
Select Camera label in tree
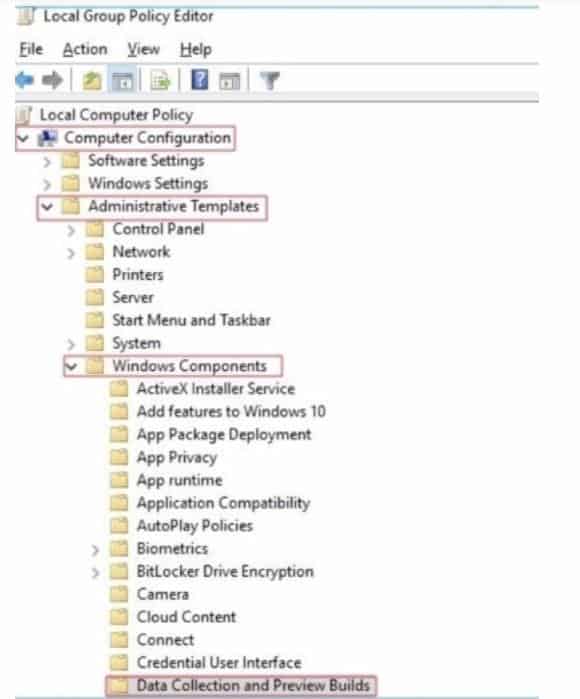click(x=163, y=594)
